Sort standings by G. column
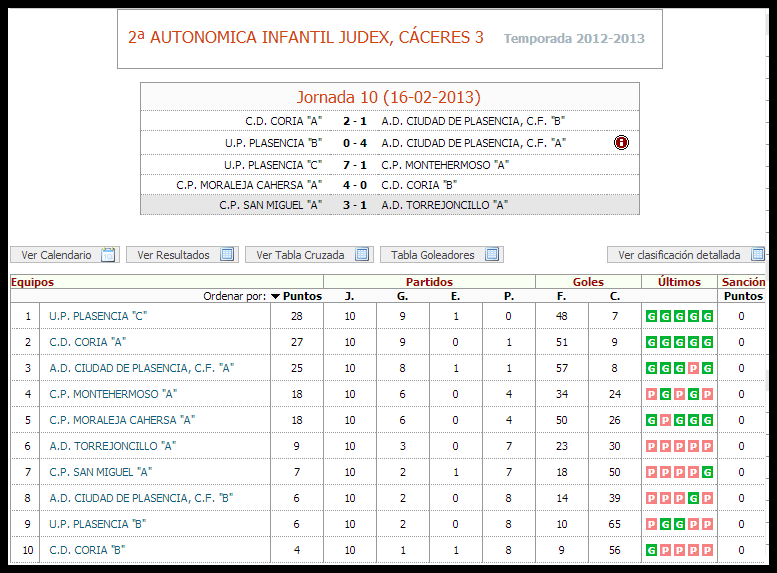 pyautogui.click(x=402, y=296)
